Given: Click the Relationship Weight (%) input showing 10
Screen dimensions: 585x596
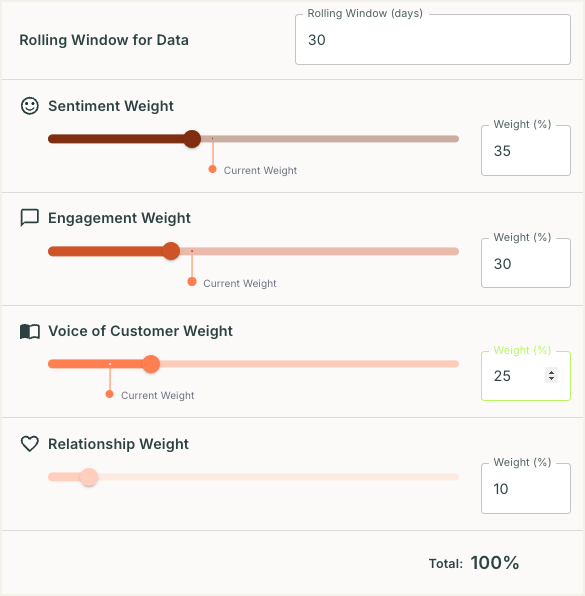Looking at the screenshot, I should tap(526, 488).
